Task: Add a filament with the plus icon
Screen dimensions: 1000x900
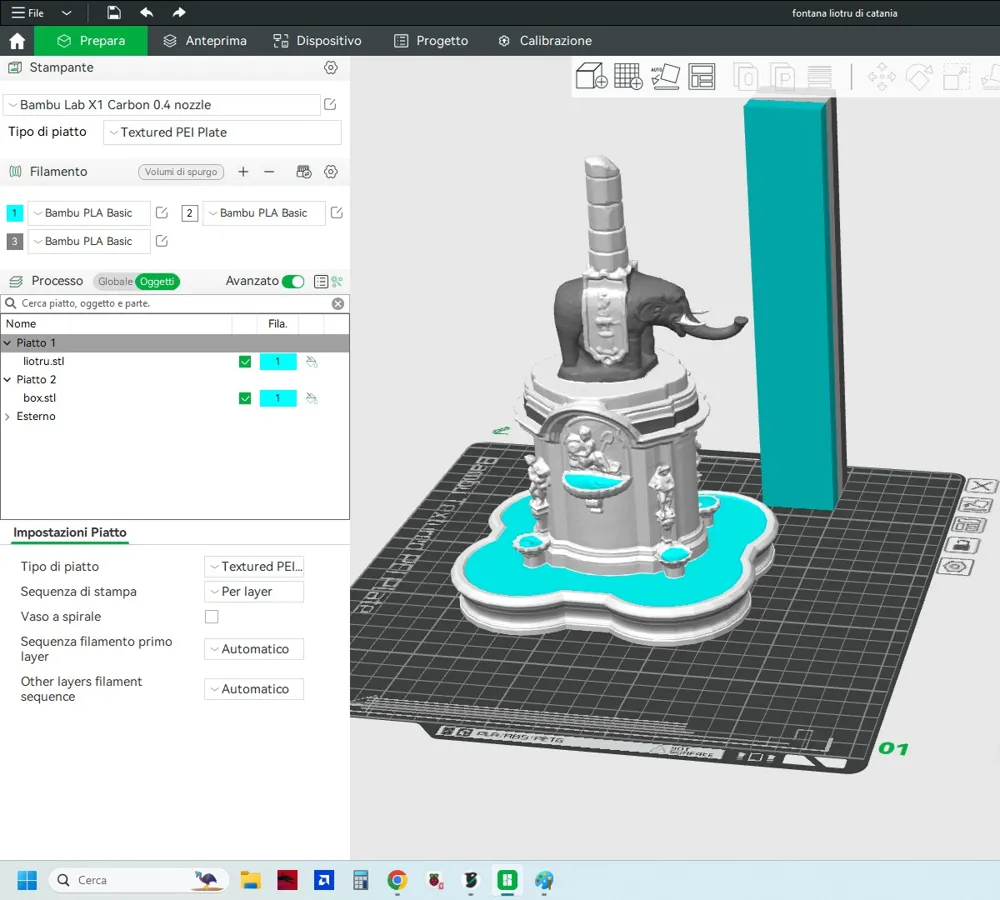Action: pyautogui.click(x=243, y=172)
